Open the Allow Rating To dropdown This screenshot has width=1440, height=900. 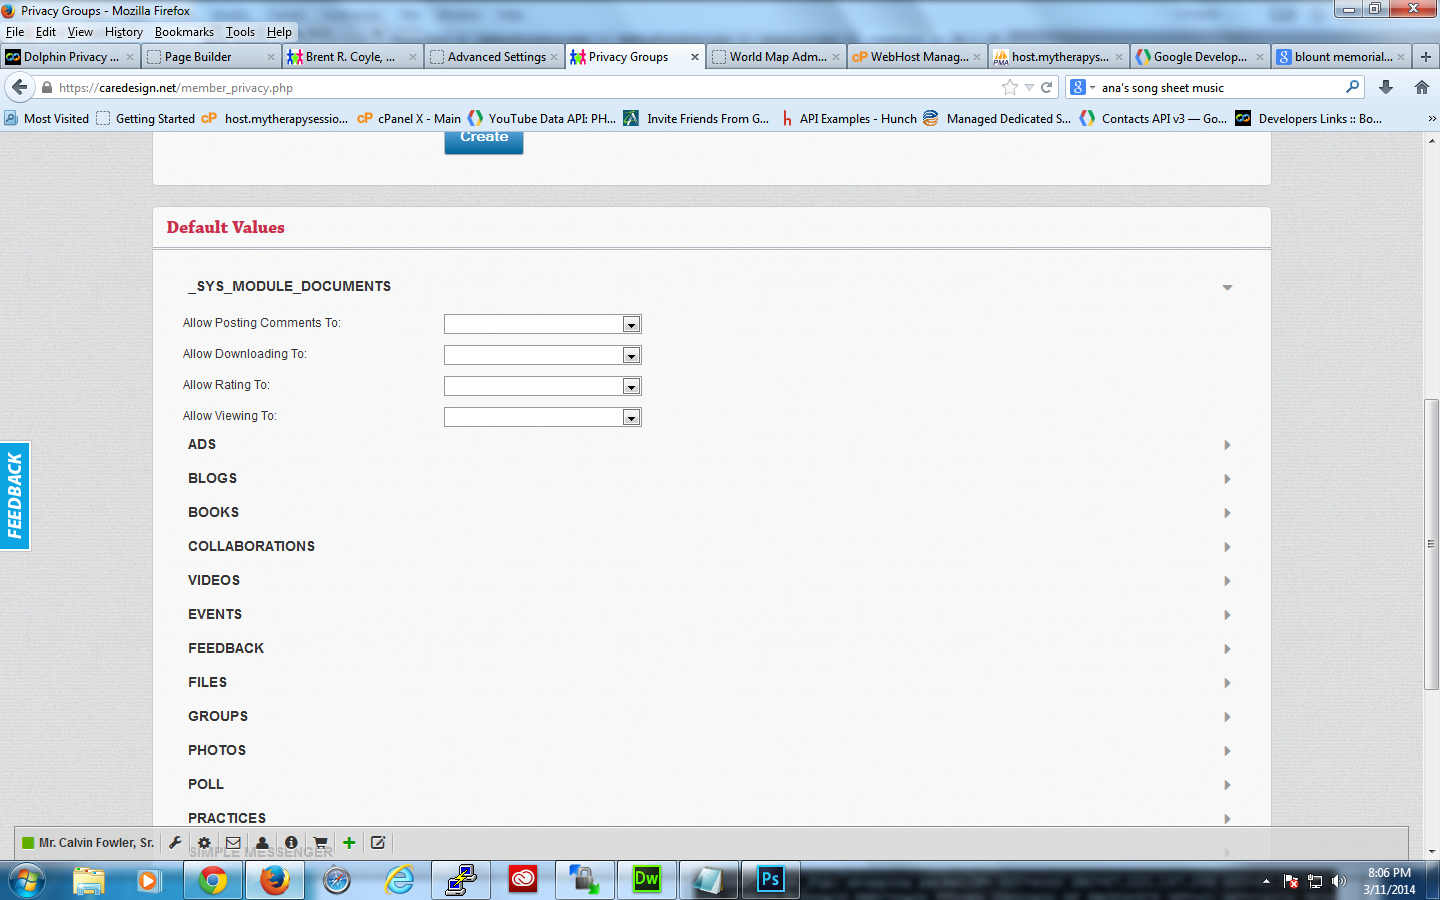(543, 386)
